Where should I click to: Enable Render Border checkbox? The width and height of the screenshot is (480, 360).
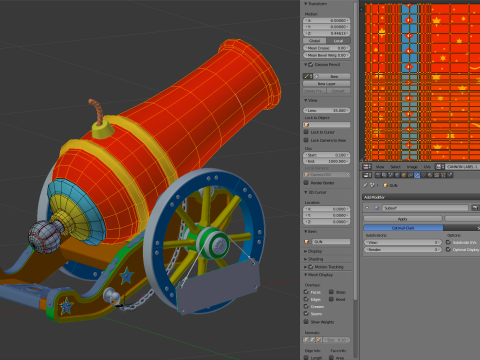point(306,182)
